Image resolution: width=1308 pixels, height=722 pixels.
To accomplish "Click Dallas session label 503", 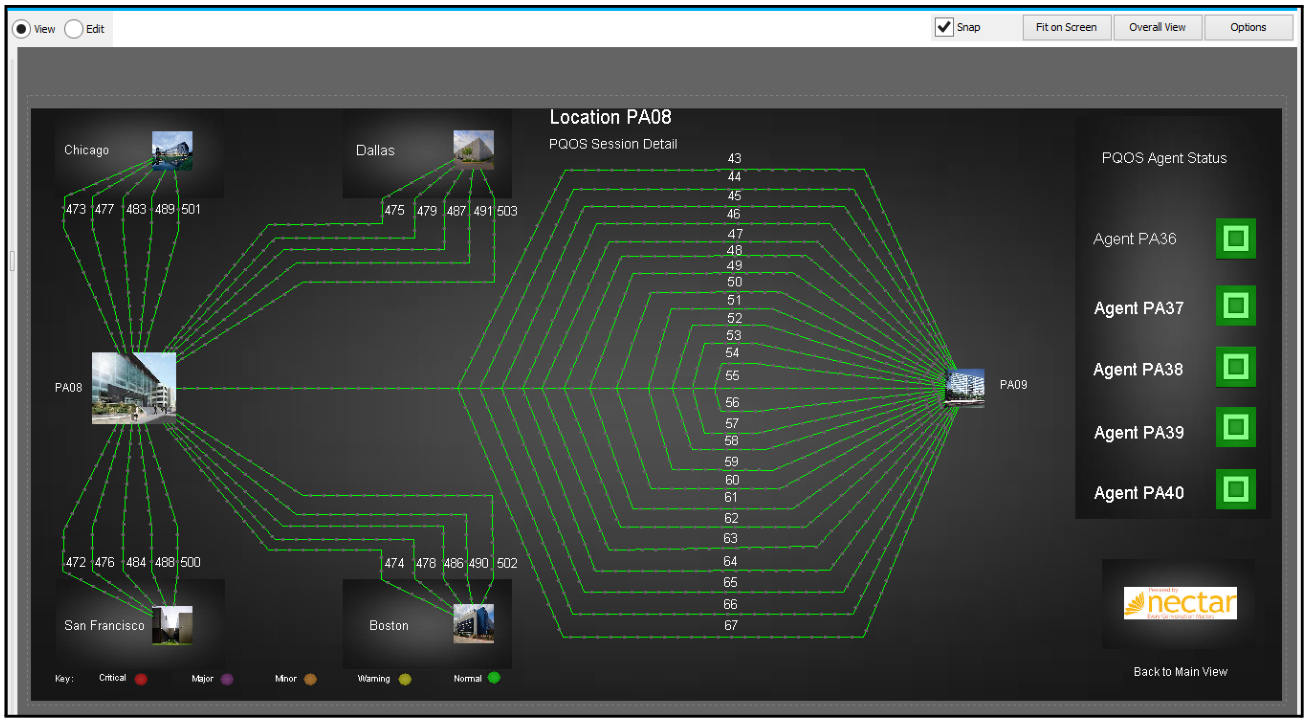I will click(x=507, y=211).
